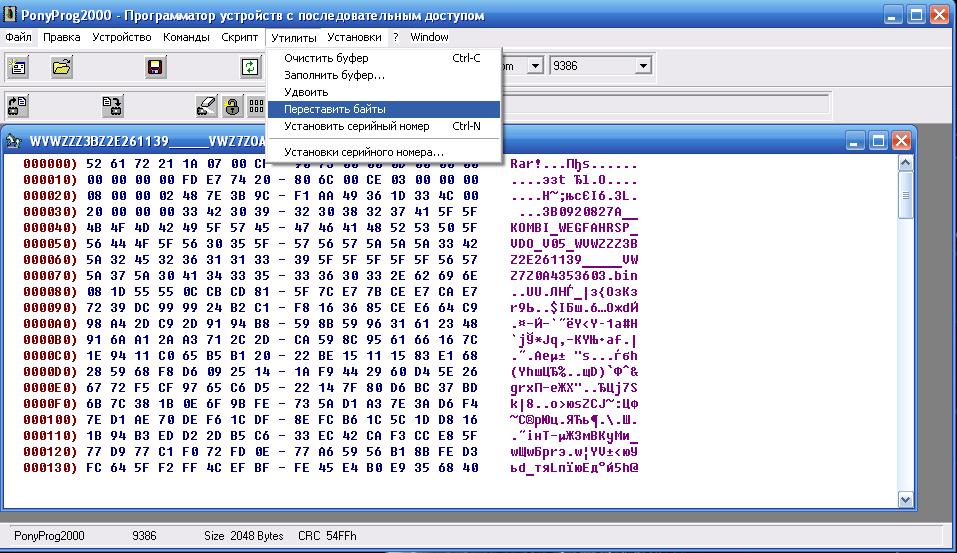Choose Установить серийный номер
This screenshot has width=957, height=553.
coord(384,126)
